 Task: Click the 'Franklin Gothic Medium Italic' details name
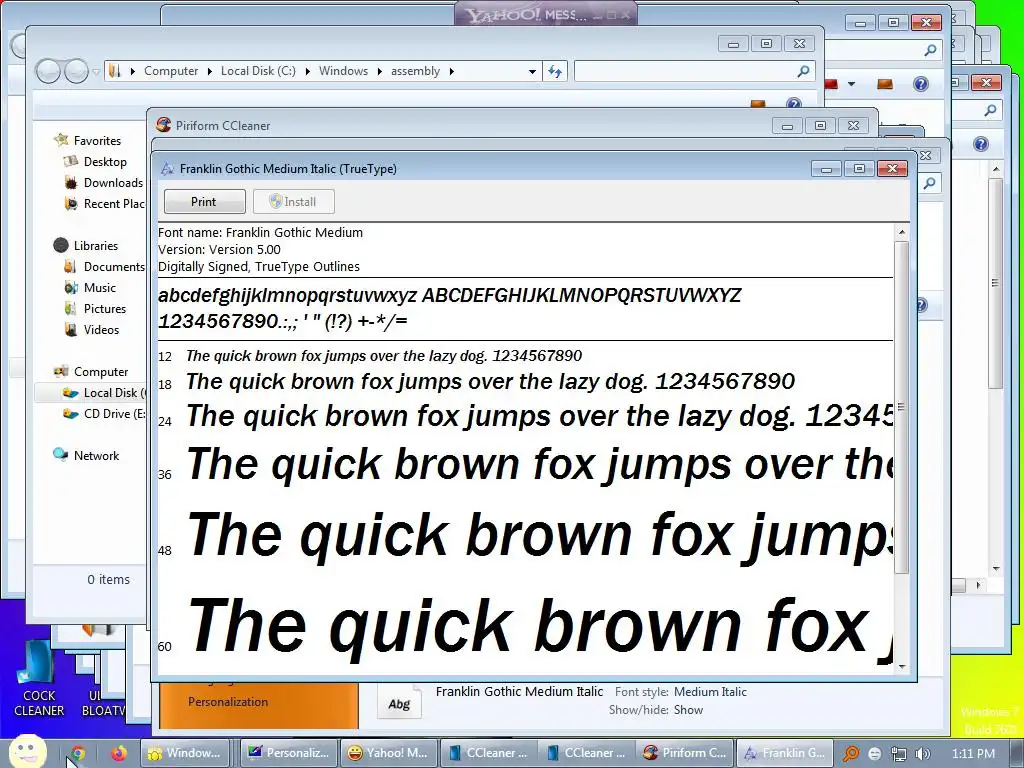(519, 691)
